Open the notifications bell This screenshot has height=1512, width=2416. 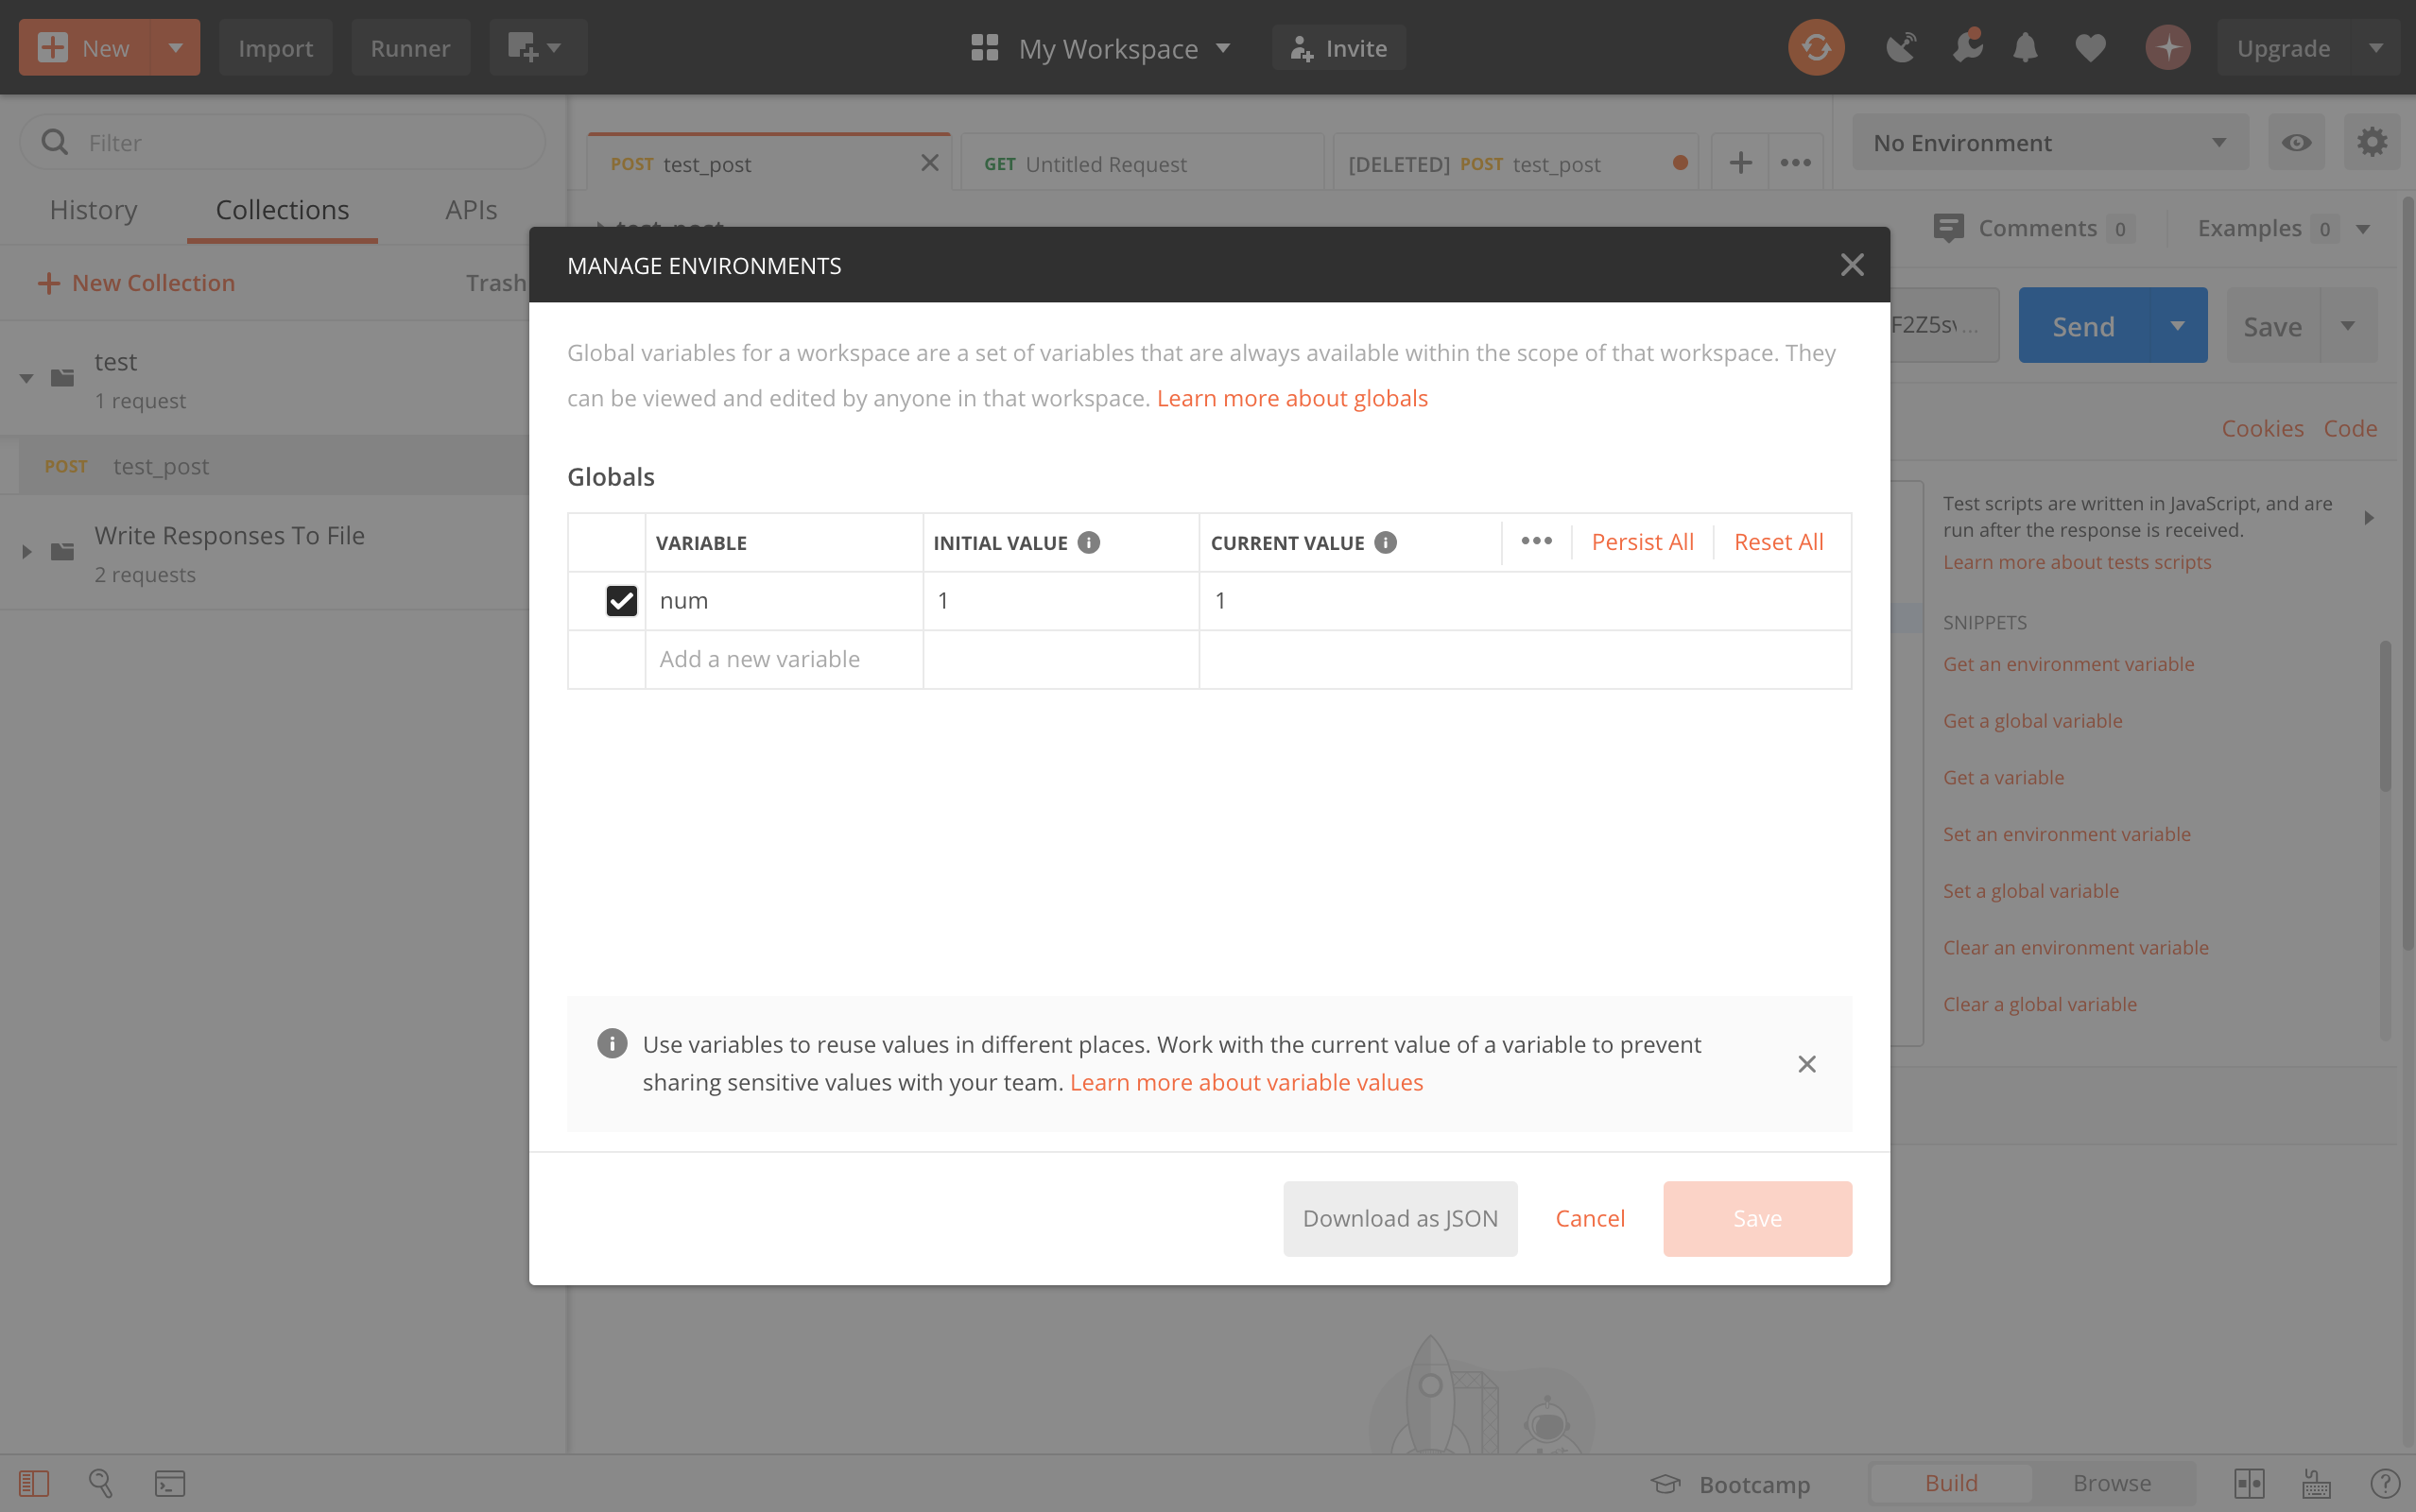(x=2025, y=47)
